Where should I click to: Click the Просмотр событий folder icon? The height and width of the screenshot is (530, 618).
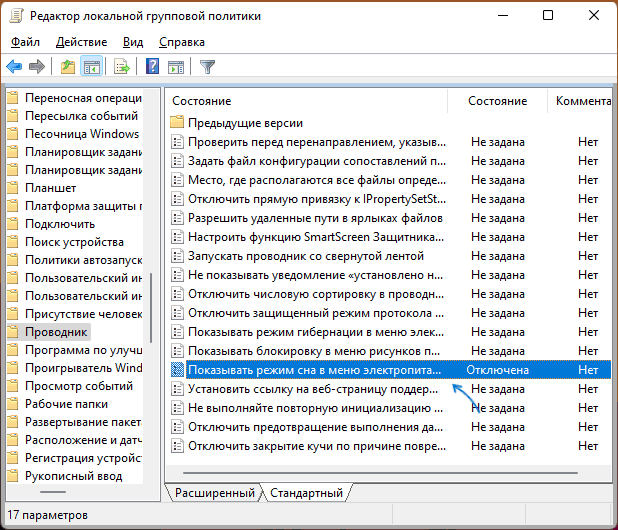[13, 386]
